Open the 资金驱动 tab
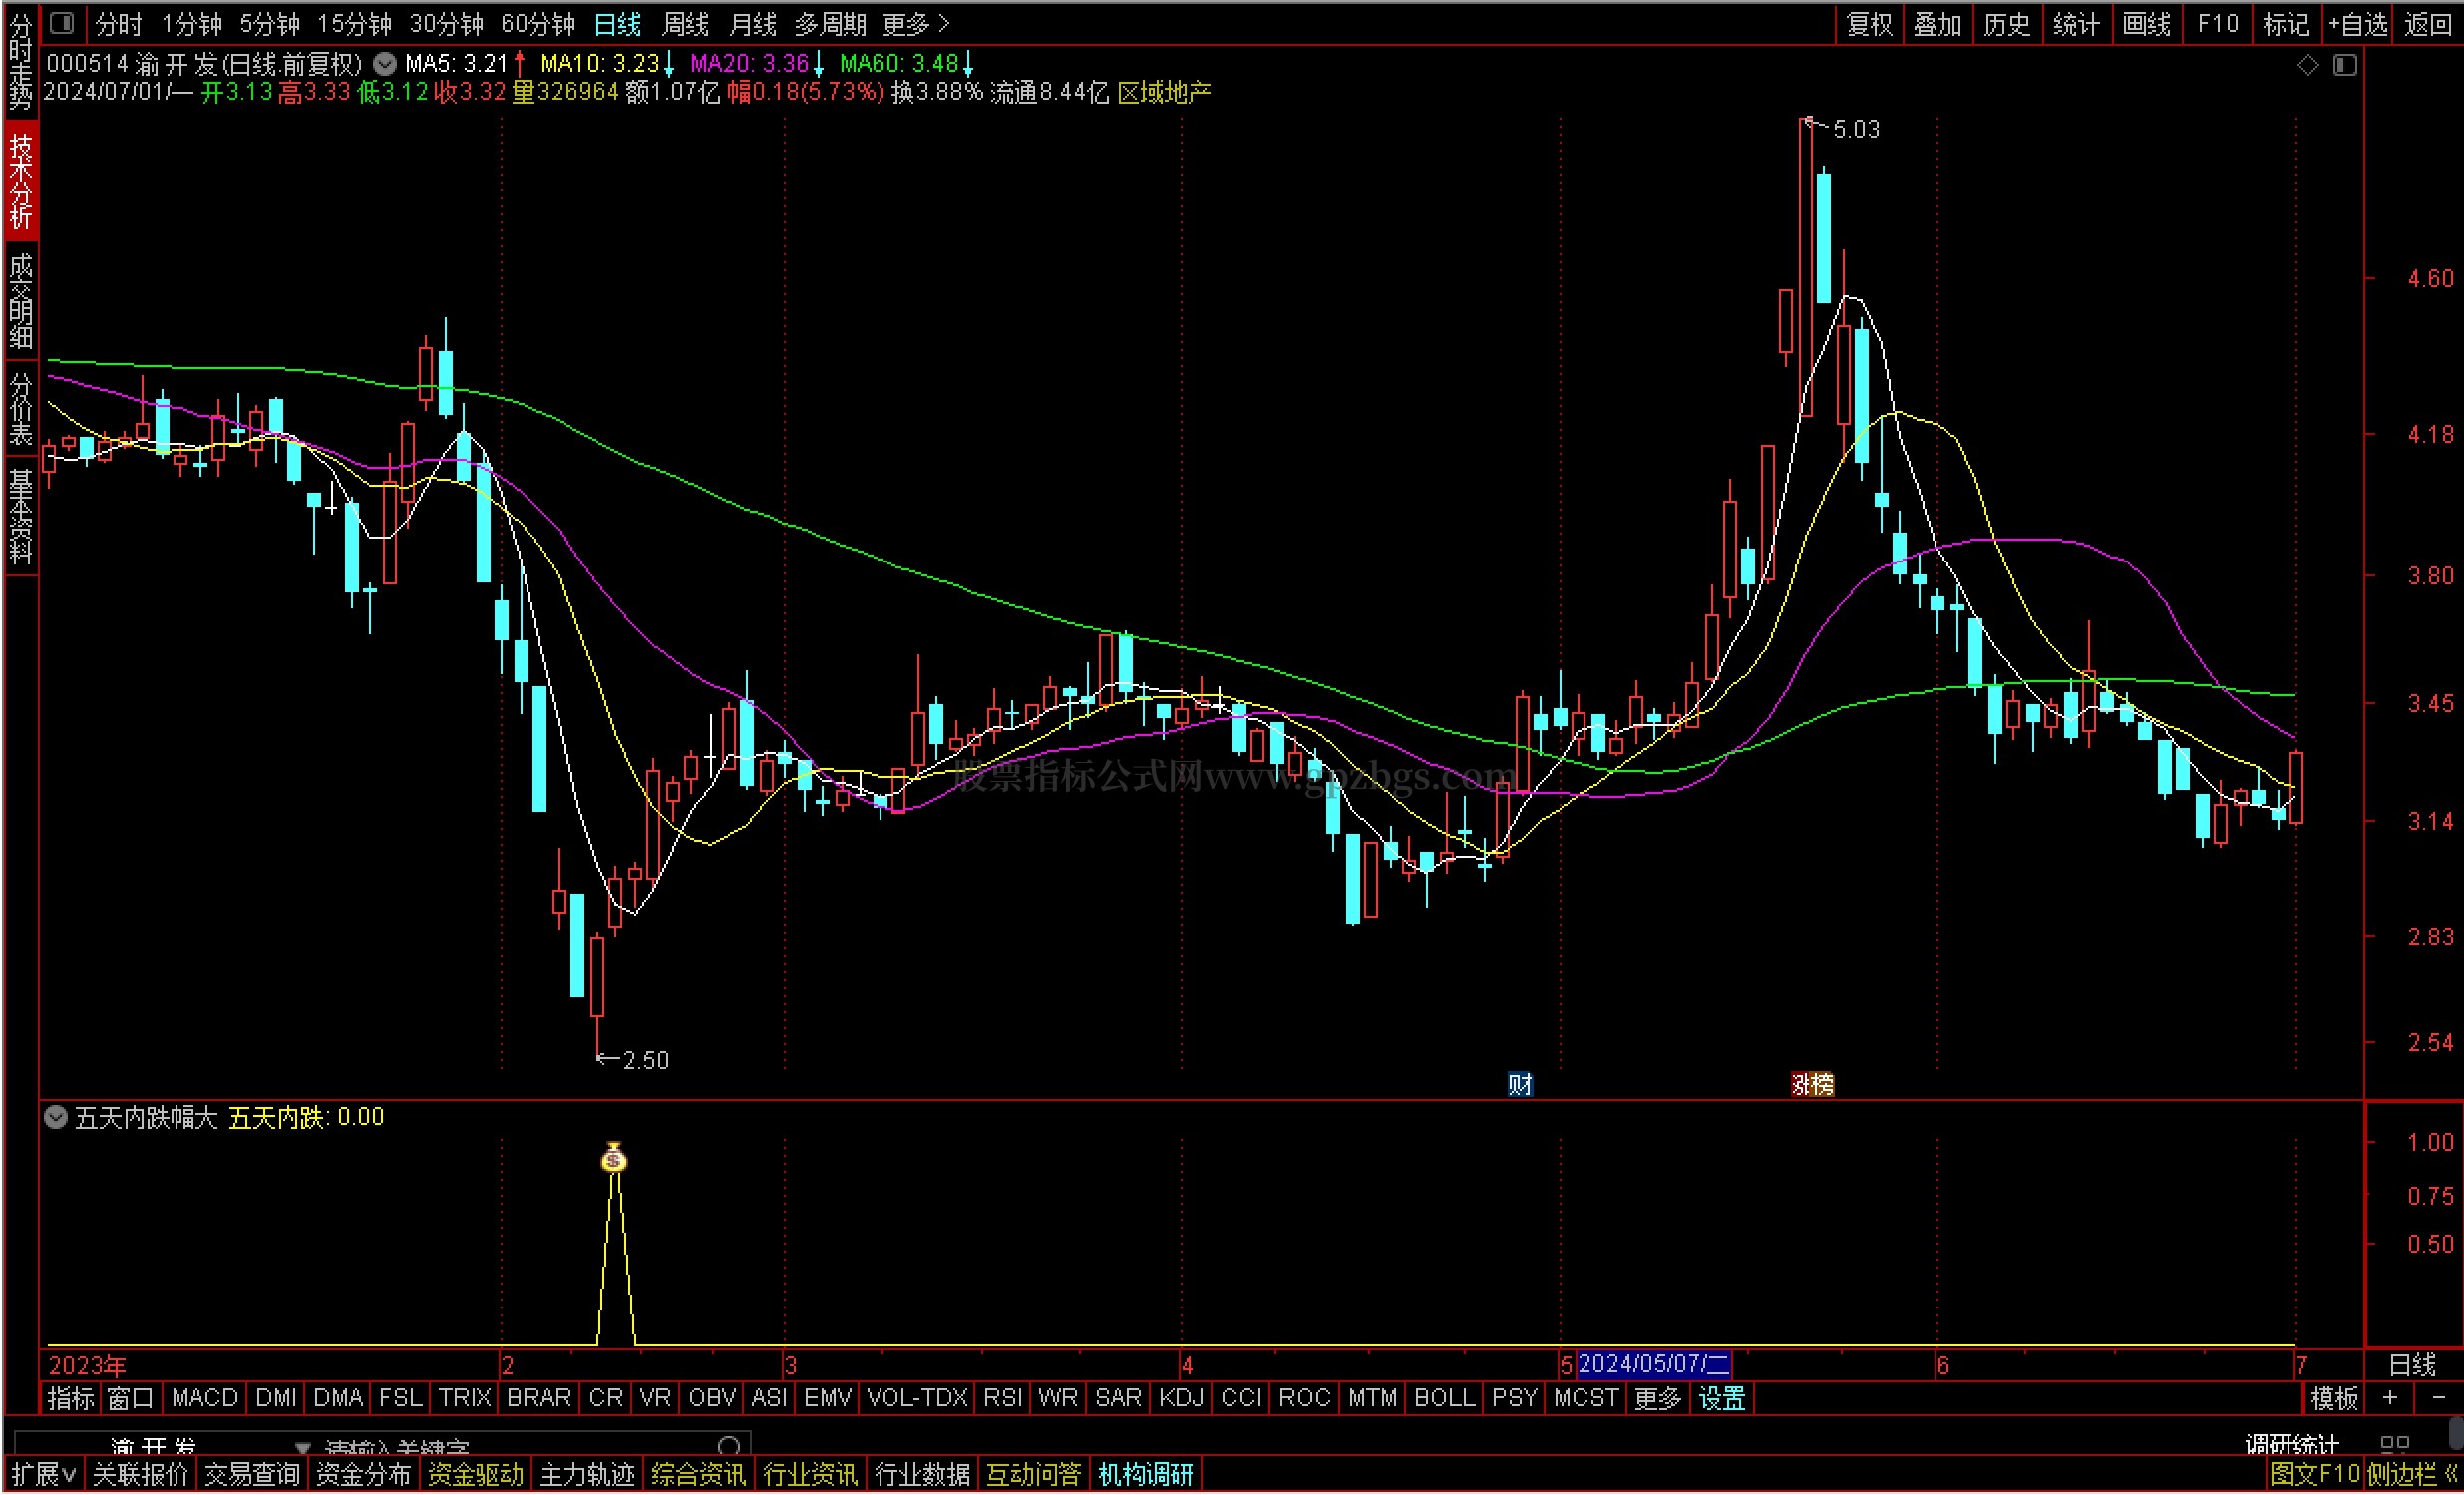 point(475,1473)
